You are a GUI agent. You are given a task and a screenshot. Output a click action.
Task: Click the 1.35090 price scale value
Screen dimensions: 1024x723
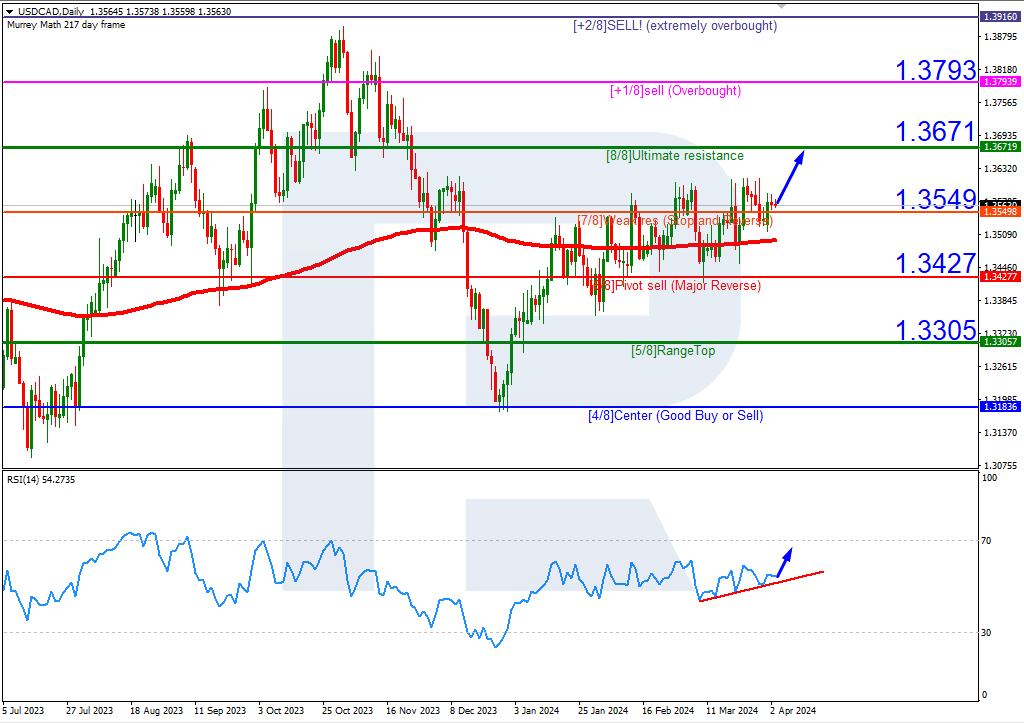tap(1000, 234)
